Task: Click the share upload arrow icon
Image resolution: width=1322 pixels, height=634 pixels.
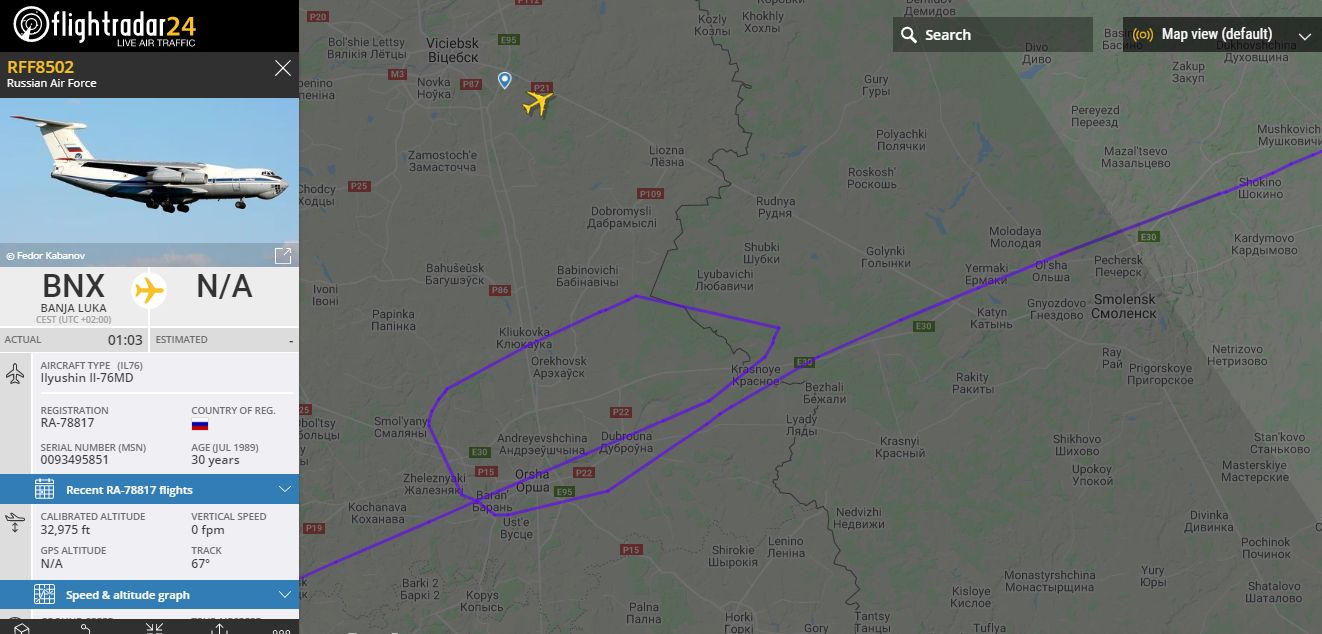Action: coord(219,628)
